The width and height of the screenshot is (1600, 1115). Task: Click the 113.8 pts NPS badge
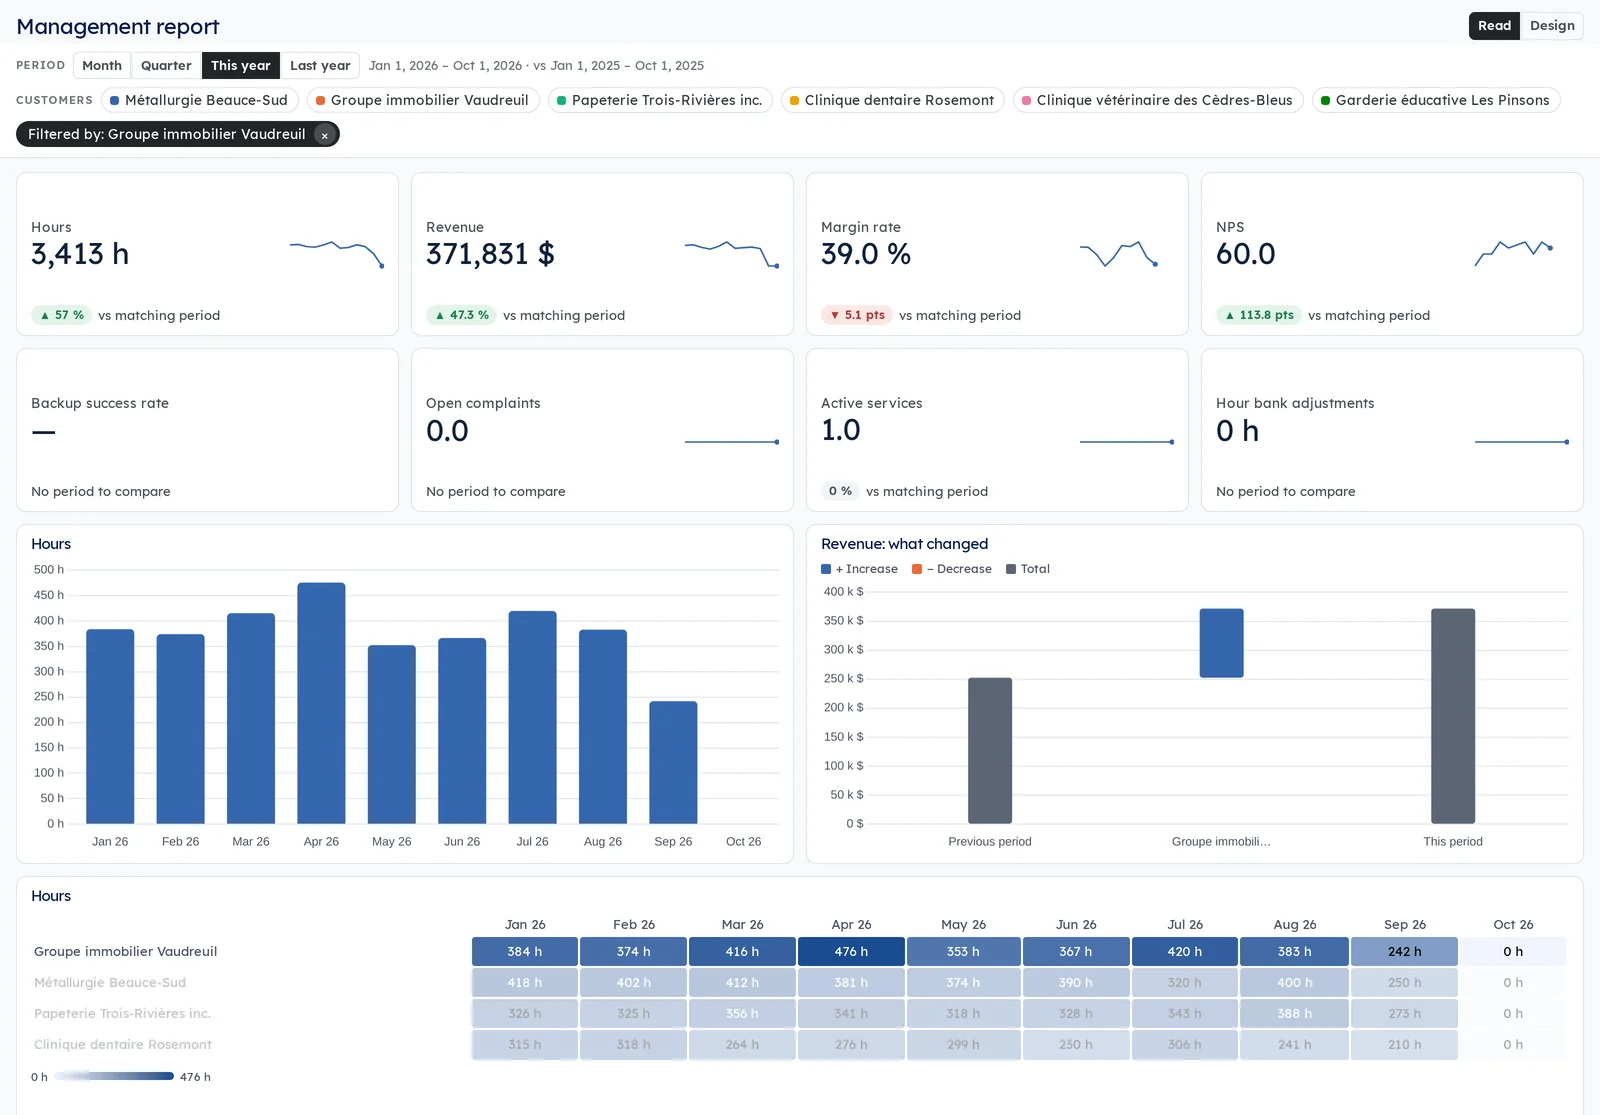(1259, 315)
